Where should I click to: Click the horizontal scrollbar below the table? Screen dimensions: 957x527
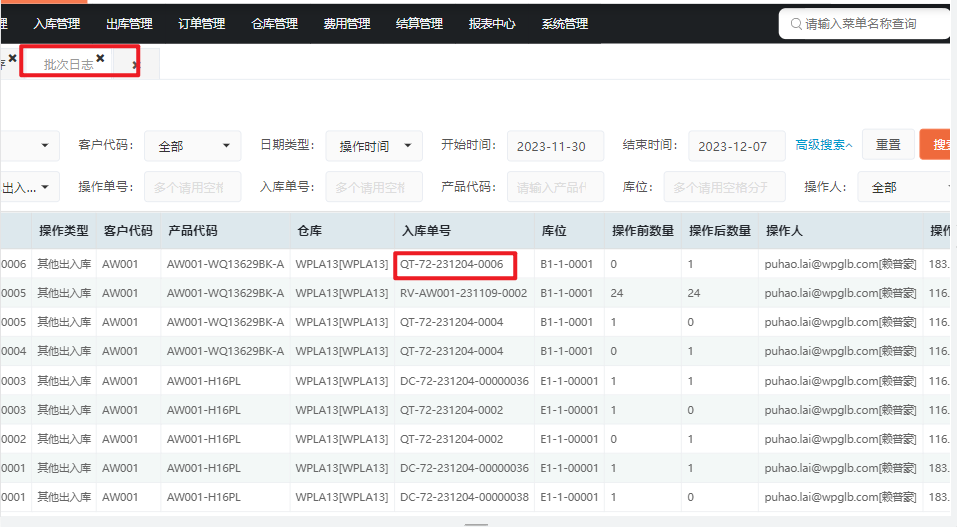[476, 523]
